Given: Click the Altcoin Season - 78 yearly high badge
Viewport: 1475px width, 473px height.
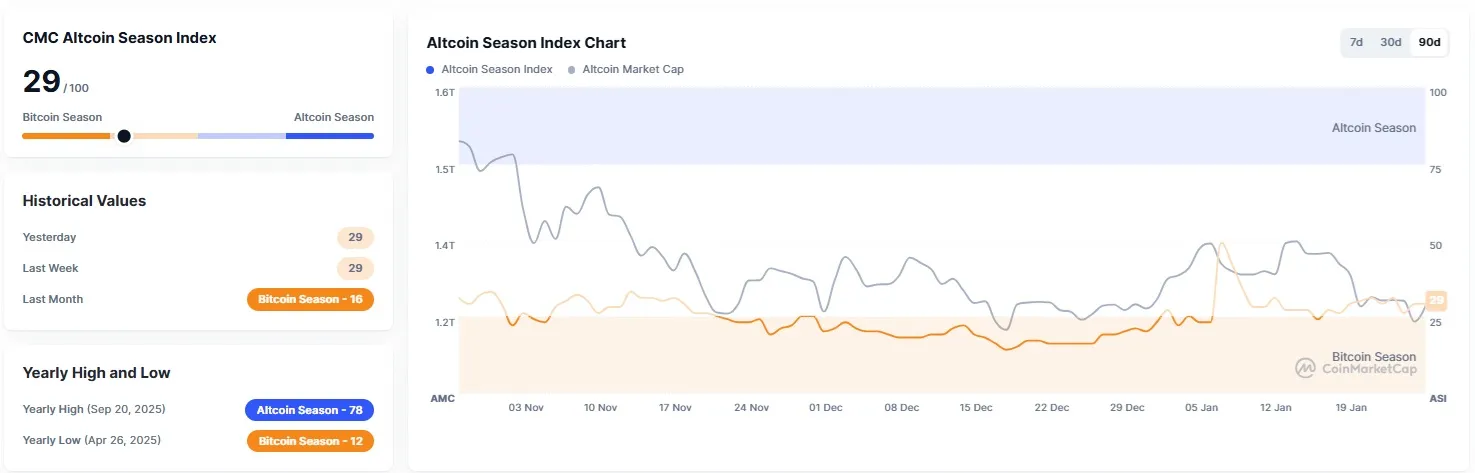Looking at the screenshot, I should (309, 410).
